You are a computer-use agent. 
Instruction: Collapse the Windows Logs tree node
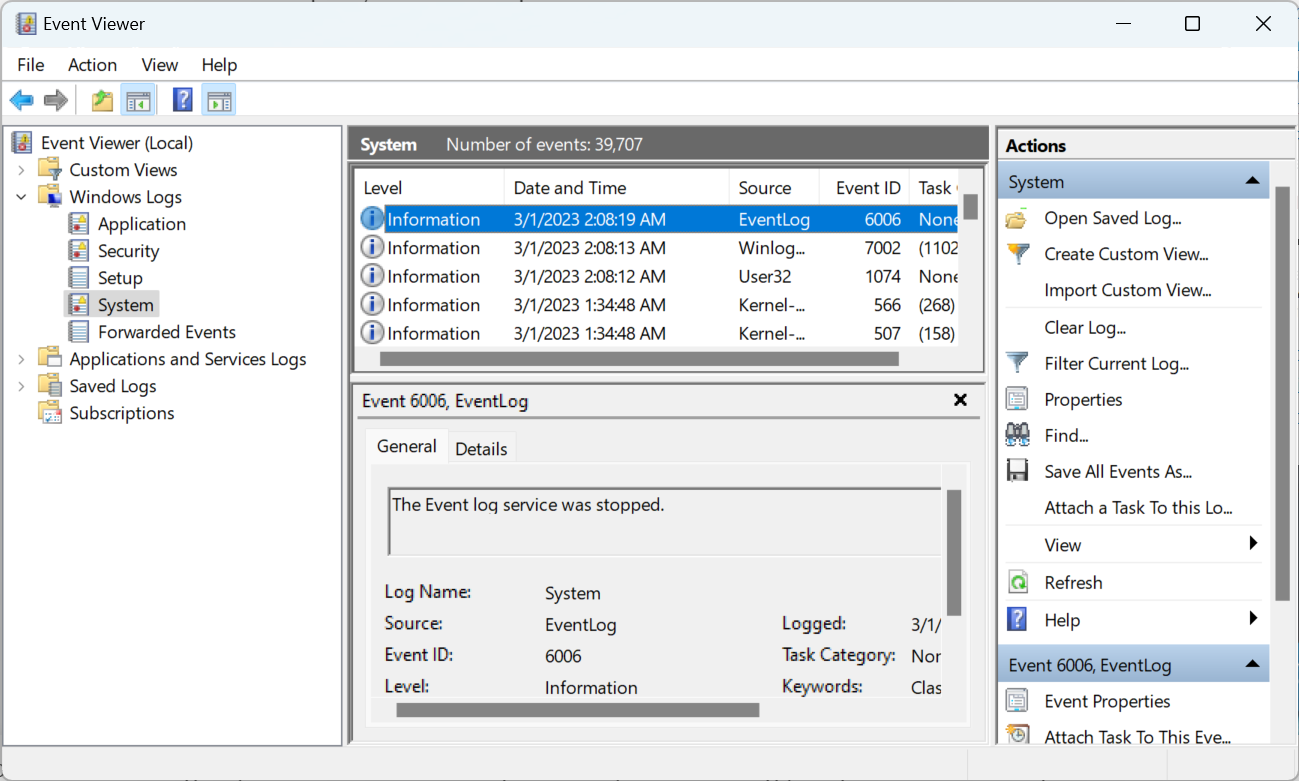[21, 197]
